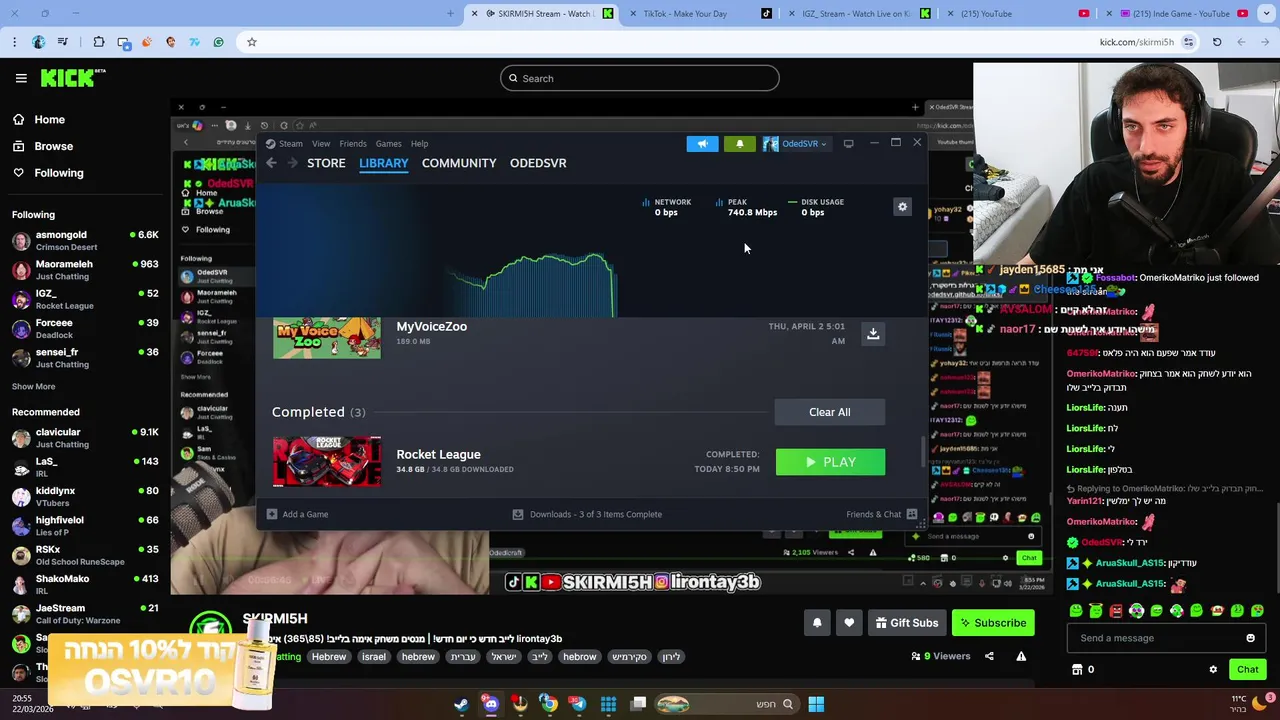Click channel notification bell button
This screenshot has width=1280, height=720.
[817, 623]
